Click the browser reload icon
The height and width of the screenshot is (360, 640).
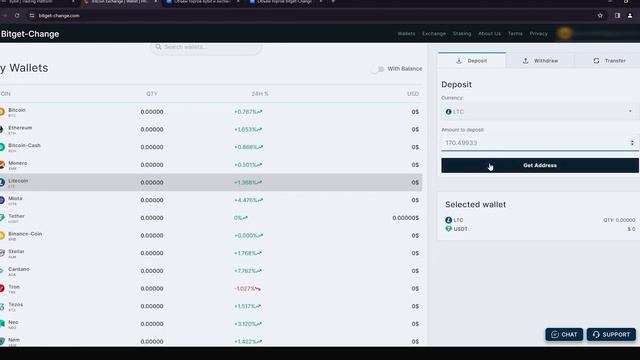tap(17, 16)
